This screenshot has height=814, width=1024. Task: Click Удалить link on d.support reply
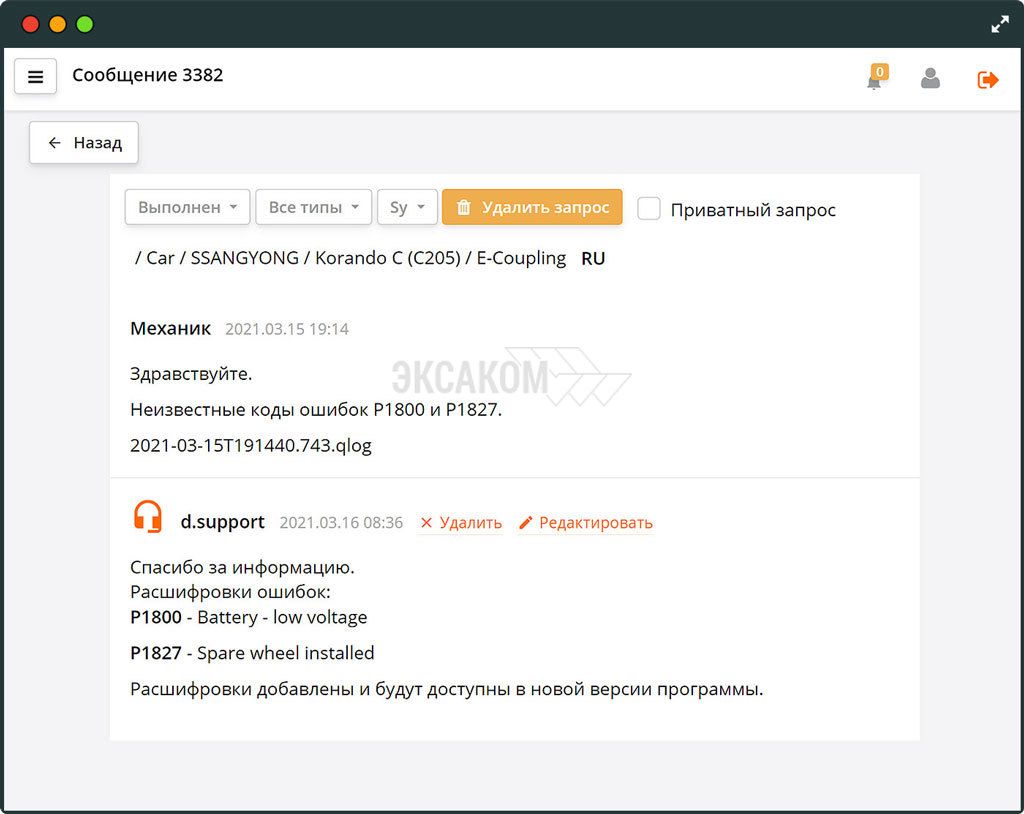[470, 523]
